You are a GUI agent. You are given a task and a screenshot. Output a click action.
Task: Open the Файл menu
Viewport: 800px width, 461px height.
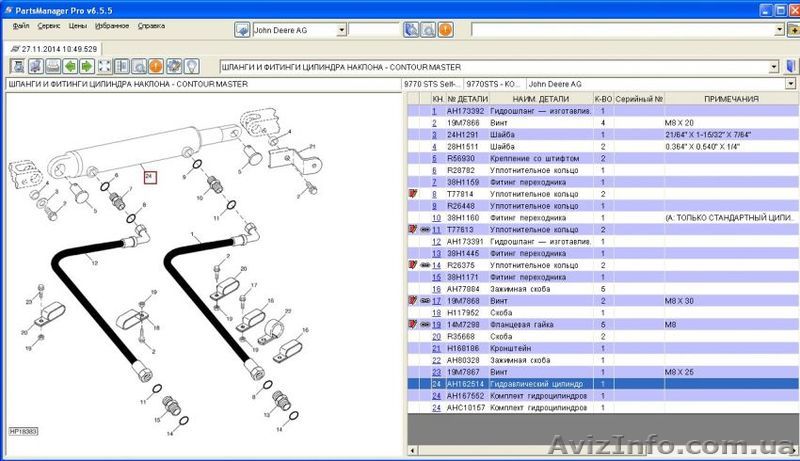pyautogui.click(x=21, y=24)
